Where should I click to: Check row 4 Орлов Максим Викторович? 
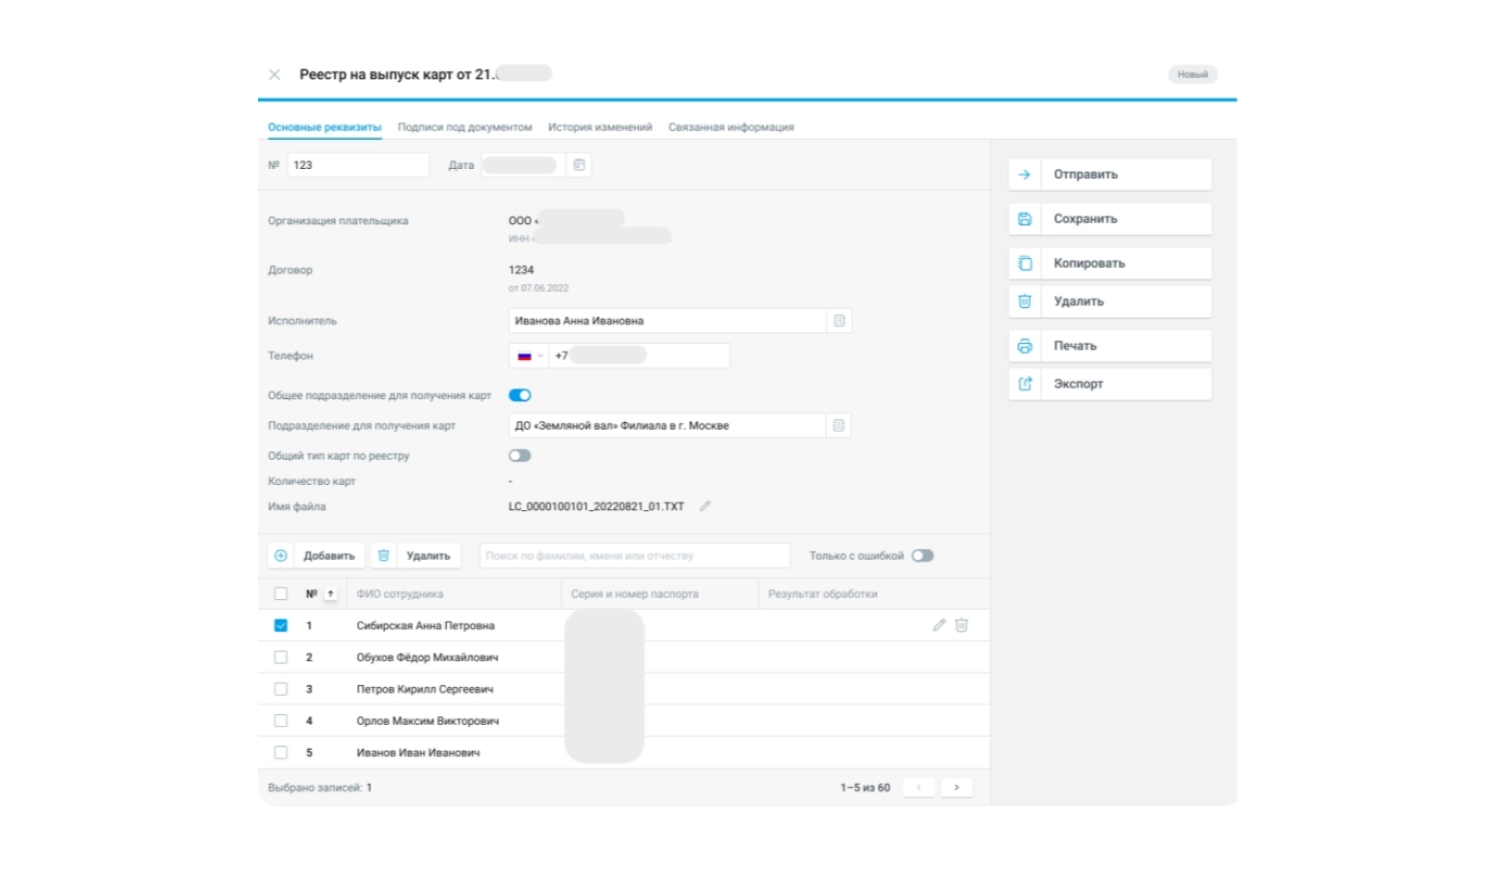click(281, 721)
